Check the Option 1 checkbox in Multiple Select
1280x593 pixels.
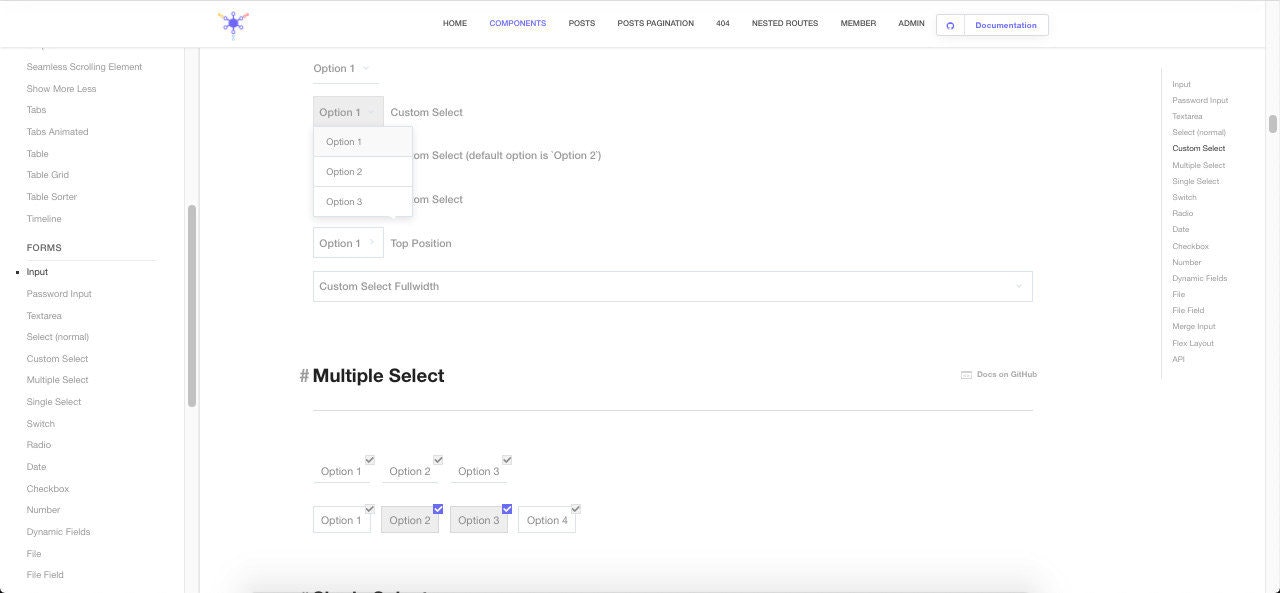(369, 460)
